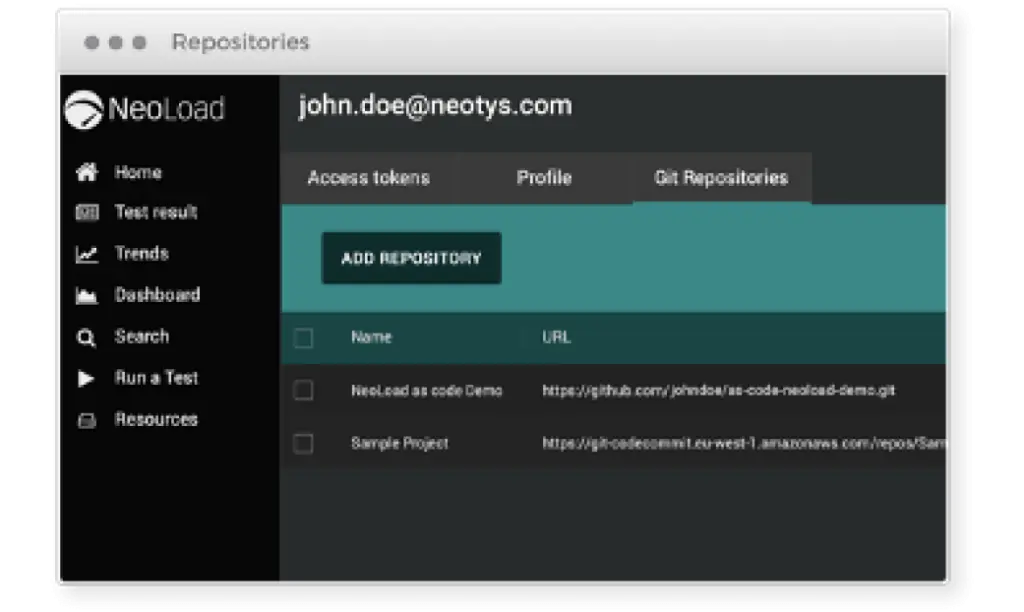
Task: Click the Search magnifying glass icon
Action: [87, 337]
